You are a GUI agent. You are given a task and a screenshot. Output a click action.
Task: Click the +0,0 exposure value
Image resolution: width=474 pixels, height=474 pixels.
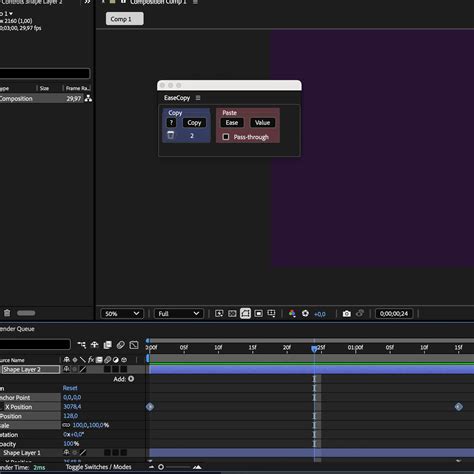click(x=320, y=314)
